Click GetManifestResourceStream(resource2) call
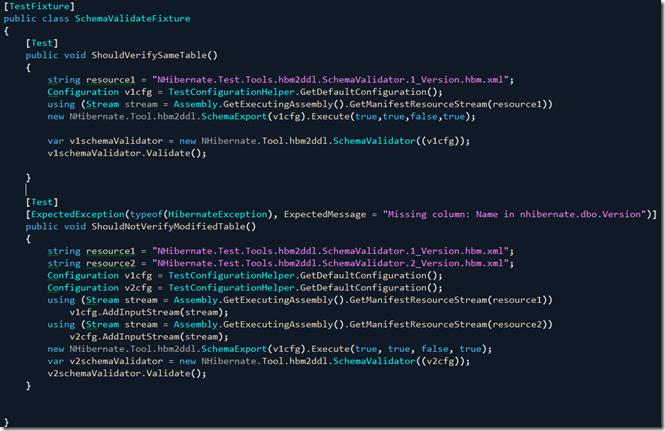This screenshot has height=431, width=665. pos(451,325)
